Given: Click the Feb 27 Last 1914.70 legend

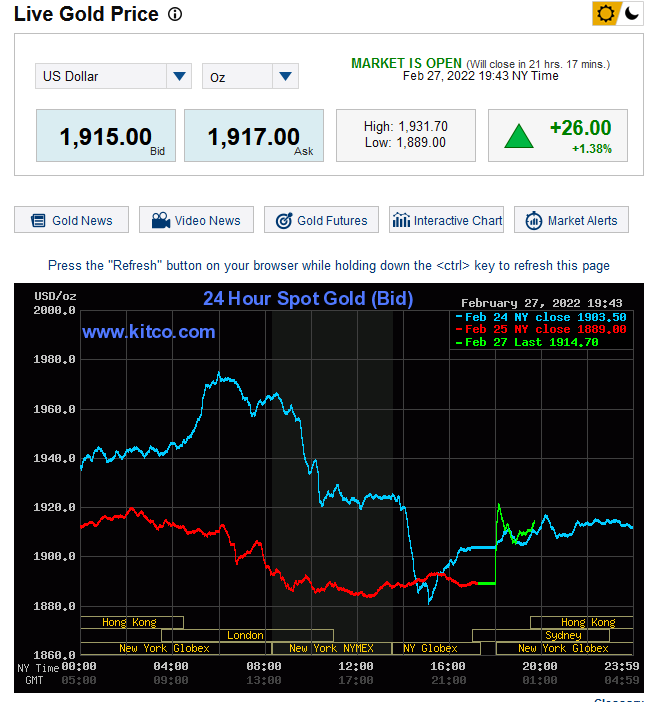Looking at the screenshot, I should click(x=527, y=342).
